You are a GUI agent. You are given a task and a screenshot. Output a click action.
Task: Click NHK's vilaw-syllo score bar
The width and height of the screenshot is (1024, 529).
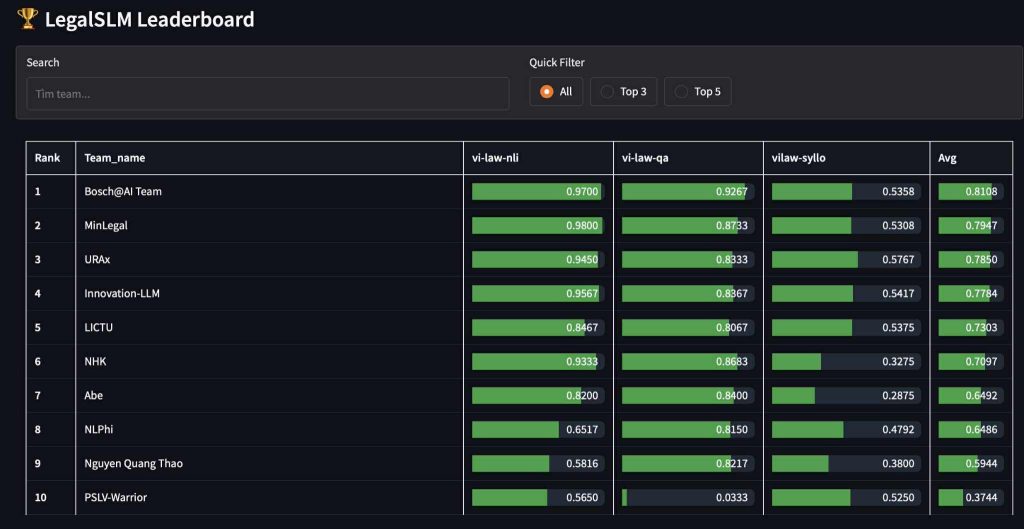point(846,362)
